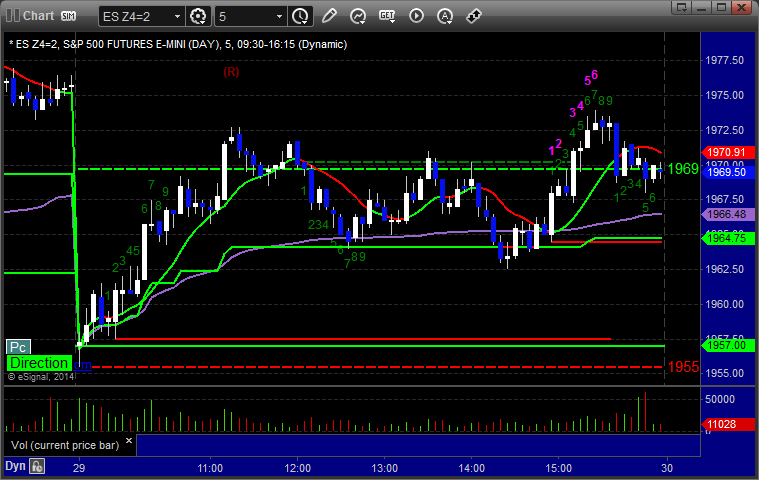Click the red 1970.91 price marker
The image size is (759, 480).
728,152
